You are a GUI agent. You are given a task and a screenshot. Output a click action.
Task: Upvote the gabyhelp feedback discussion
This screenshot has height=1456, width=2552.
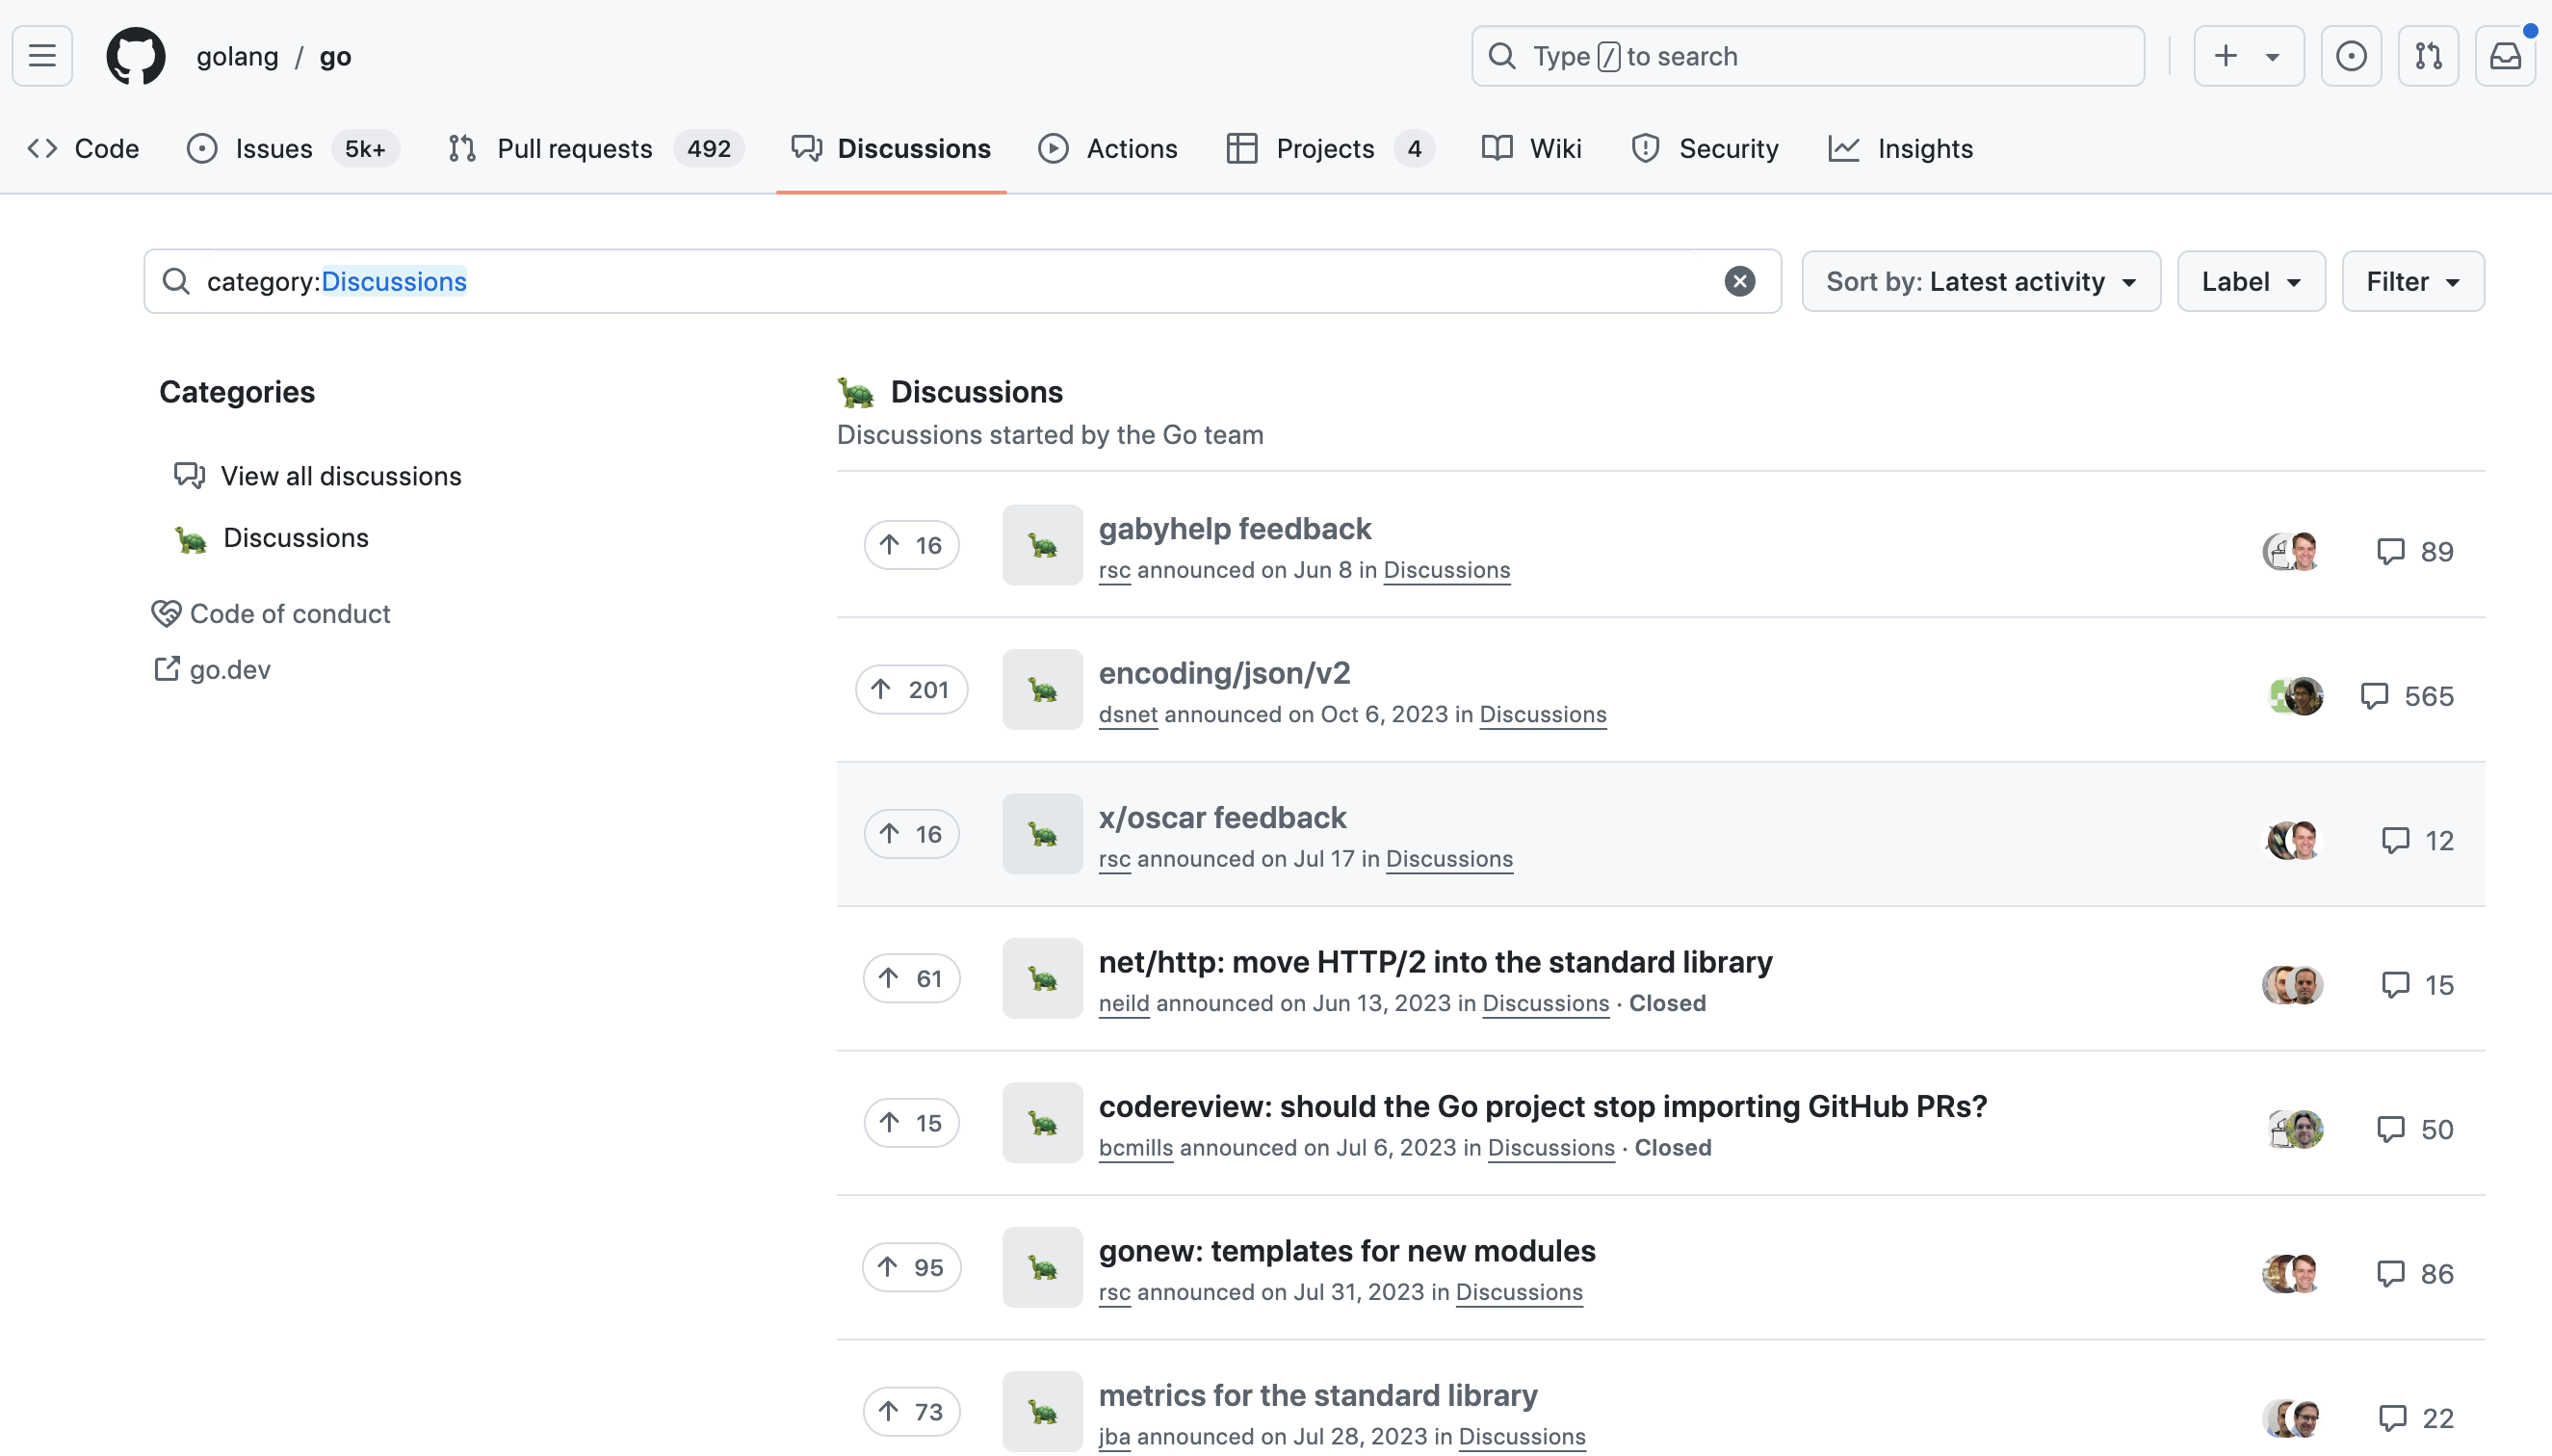[911, 545]
